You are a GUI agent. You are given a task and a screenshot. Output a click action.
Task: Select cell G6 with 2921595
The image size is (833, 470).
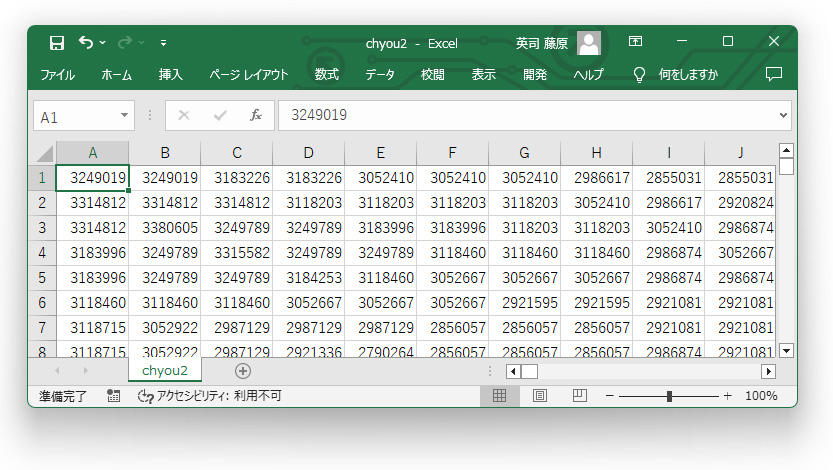click(x=524, y=303)
